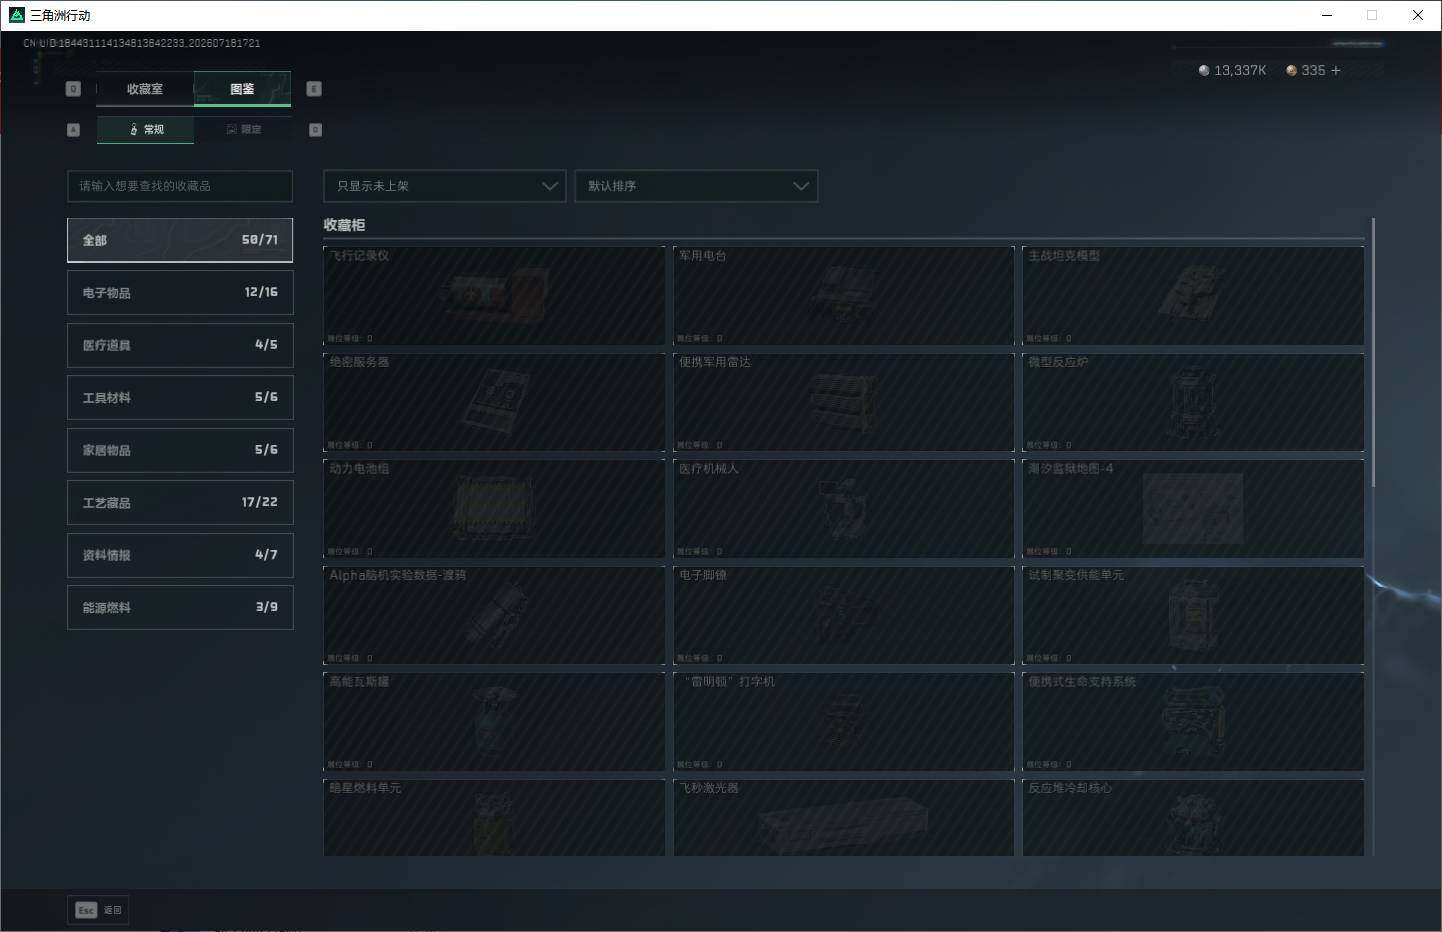Image resolution: width=1442 pixels, height=932 pixels.
Task: Open the Alpha脑机实验数据-渡鸦 collectible card
Action: point(494,615)
